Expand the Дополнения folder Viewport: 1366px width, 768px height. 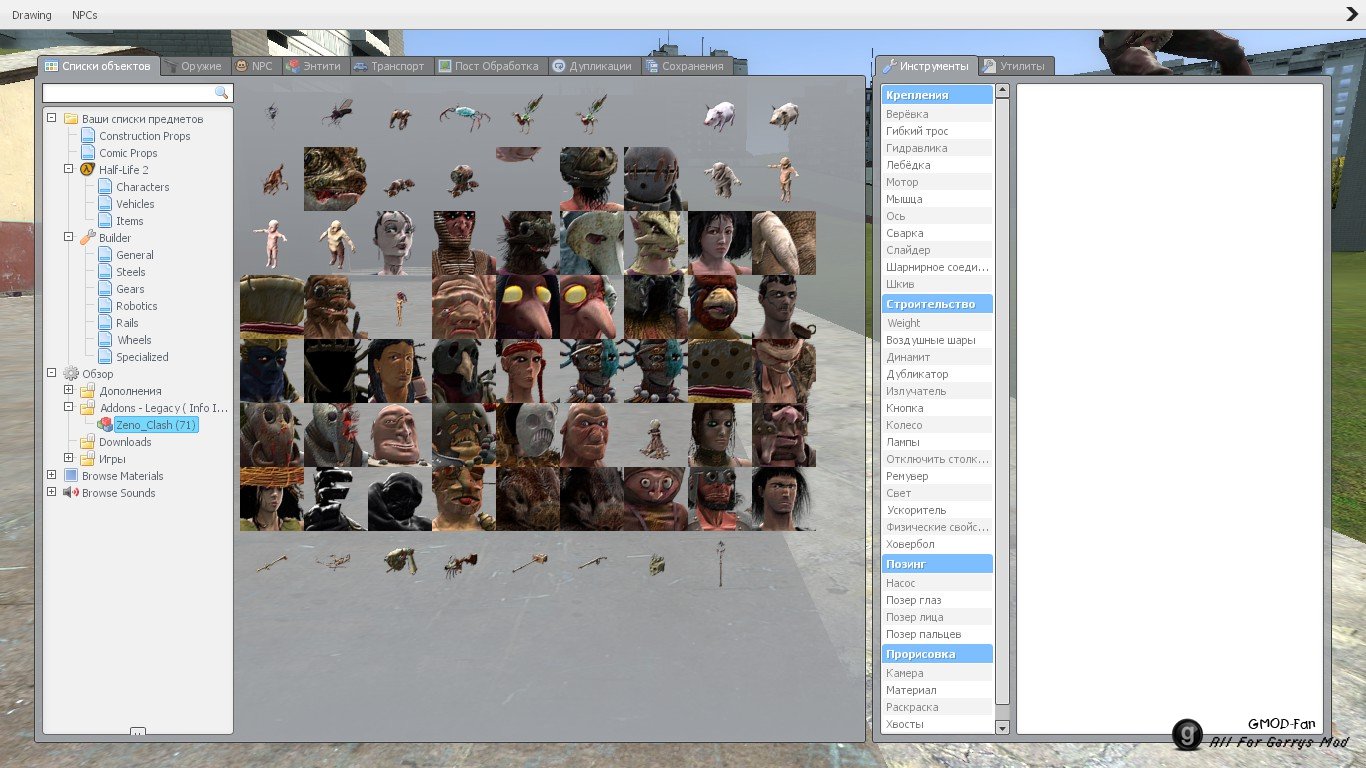click(x=69, y=391)
